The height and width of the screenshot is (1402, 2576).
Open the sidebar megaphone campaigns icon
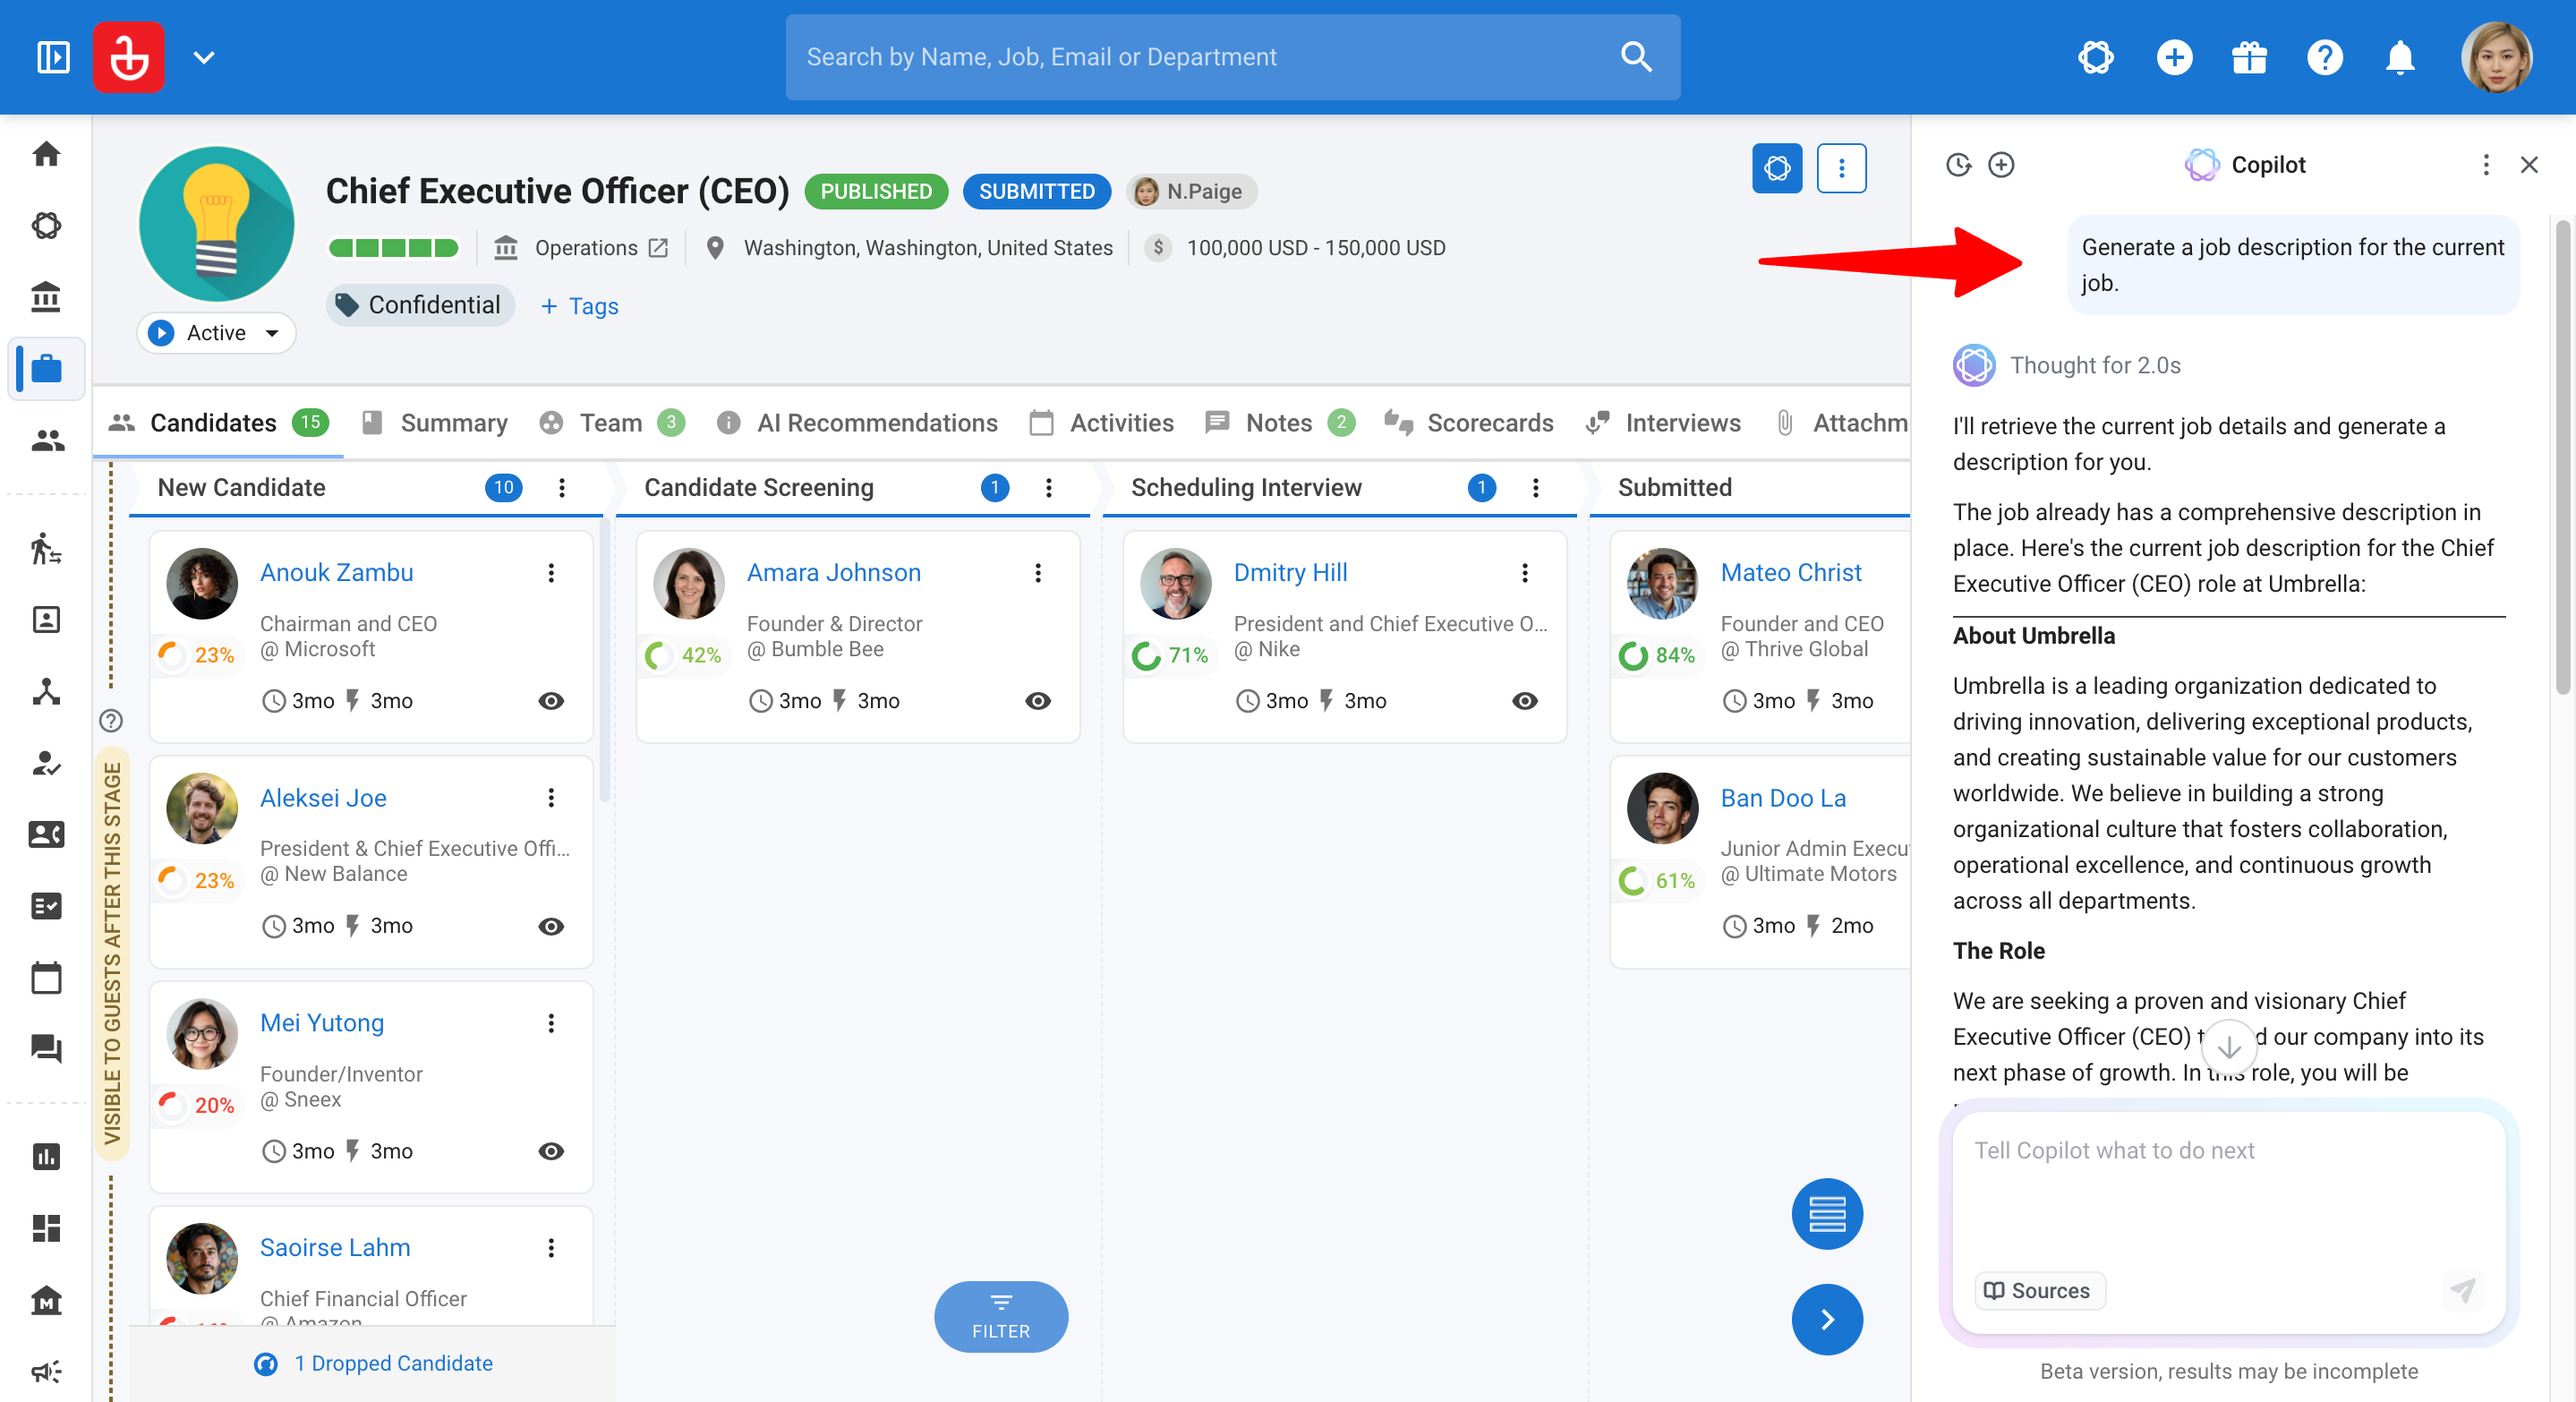(x=46, y=1371)
